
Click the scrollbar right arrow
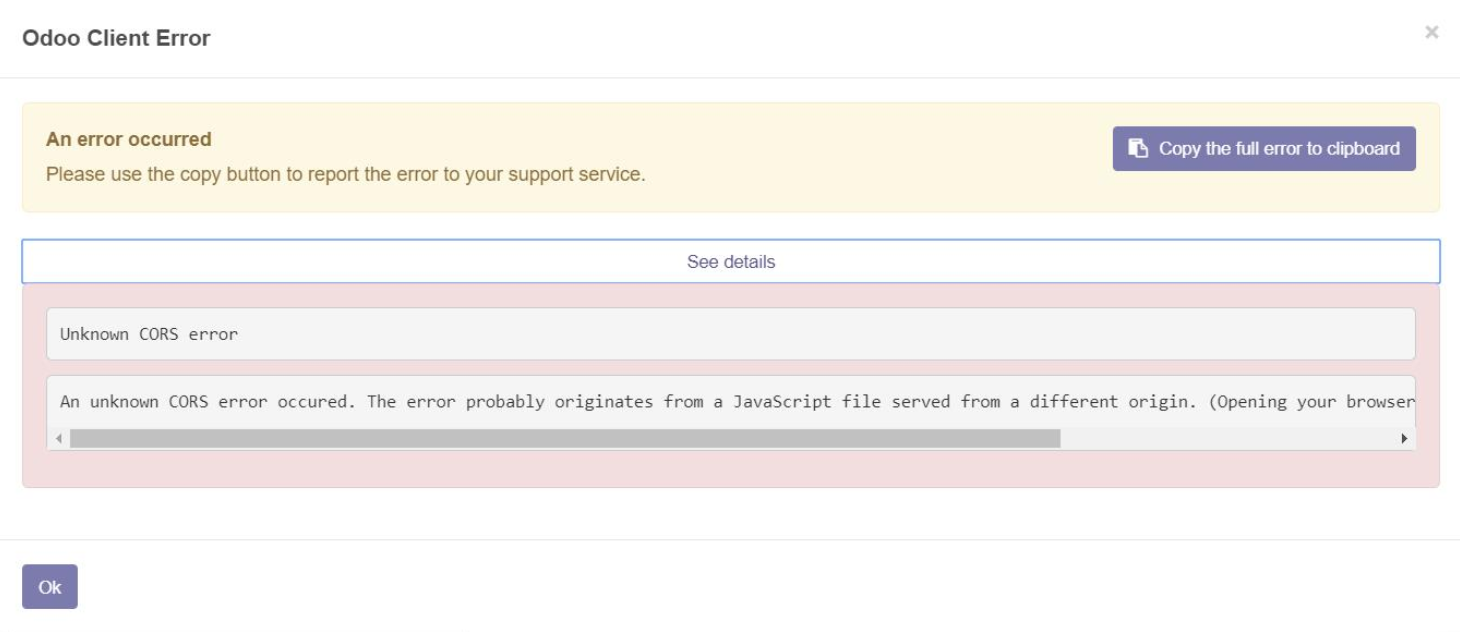[x=1404, y=438]
